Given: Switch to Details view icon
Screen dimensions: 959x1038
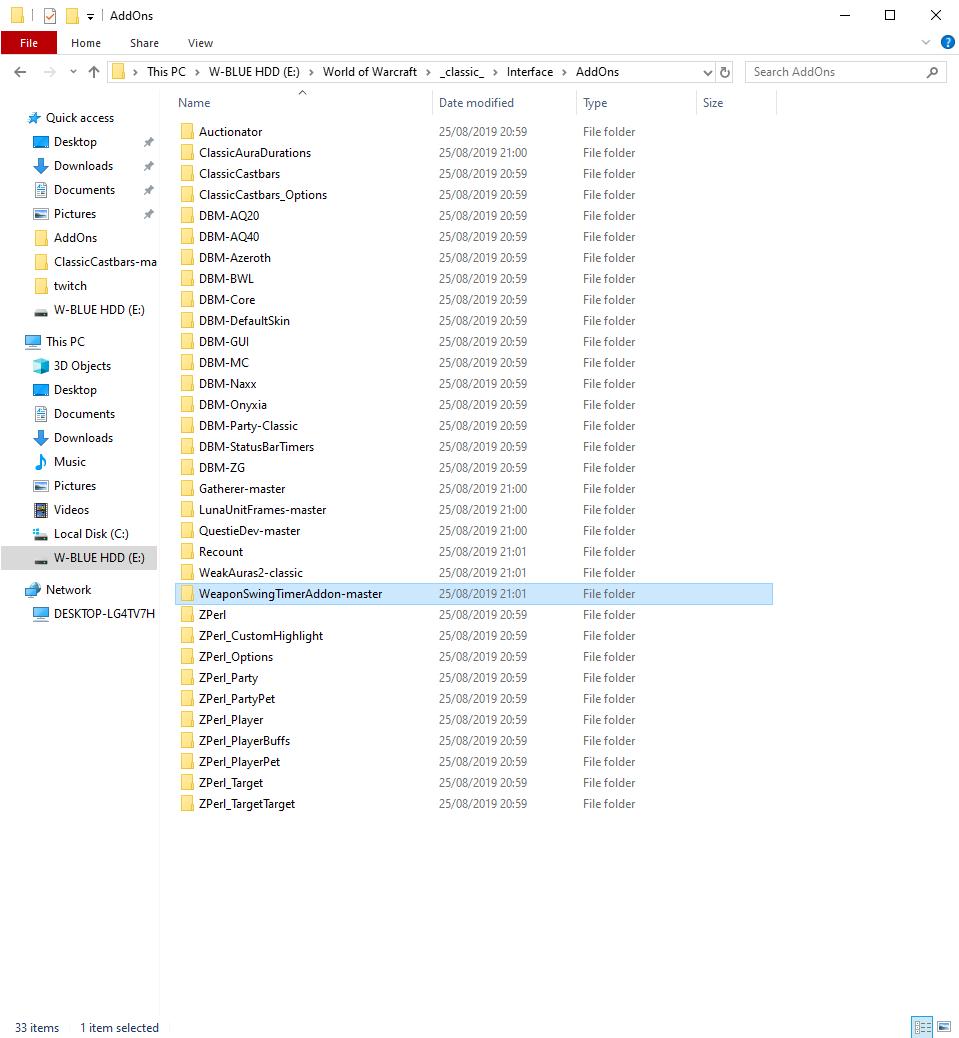Looking at the screenshot, I should tap(922, 1027).
